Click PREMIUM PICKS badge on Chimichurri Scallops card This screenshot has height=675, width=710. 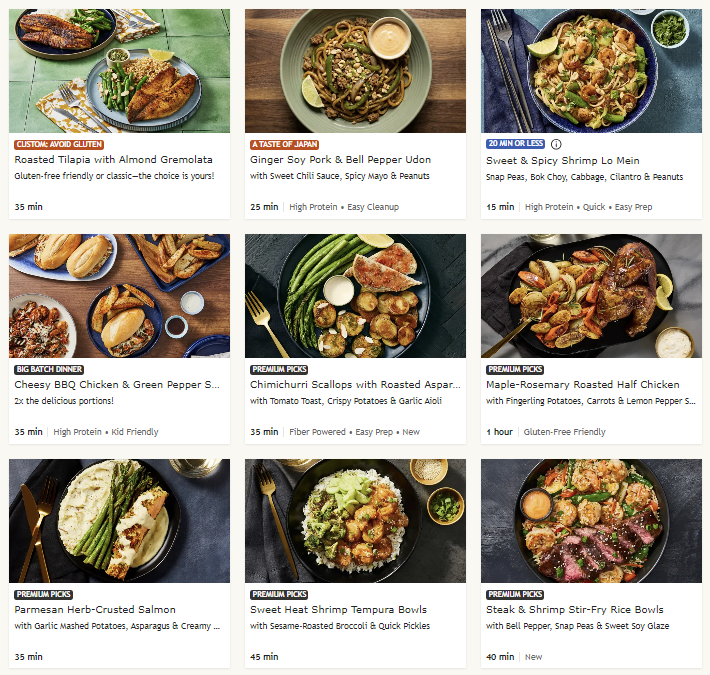pos(279,369)
